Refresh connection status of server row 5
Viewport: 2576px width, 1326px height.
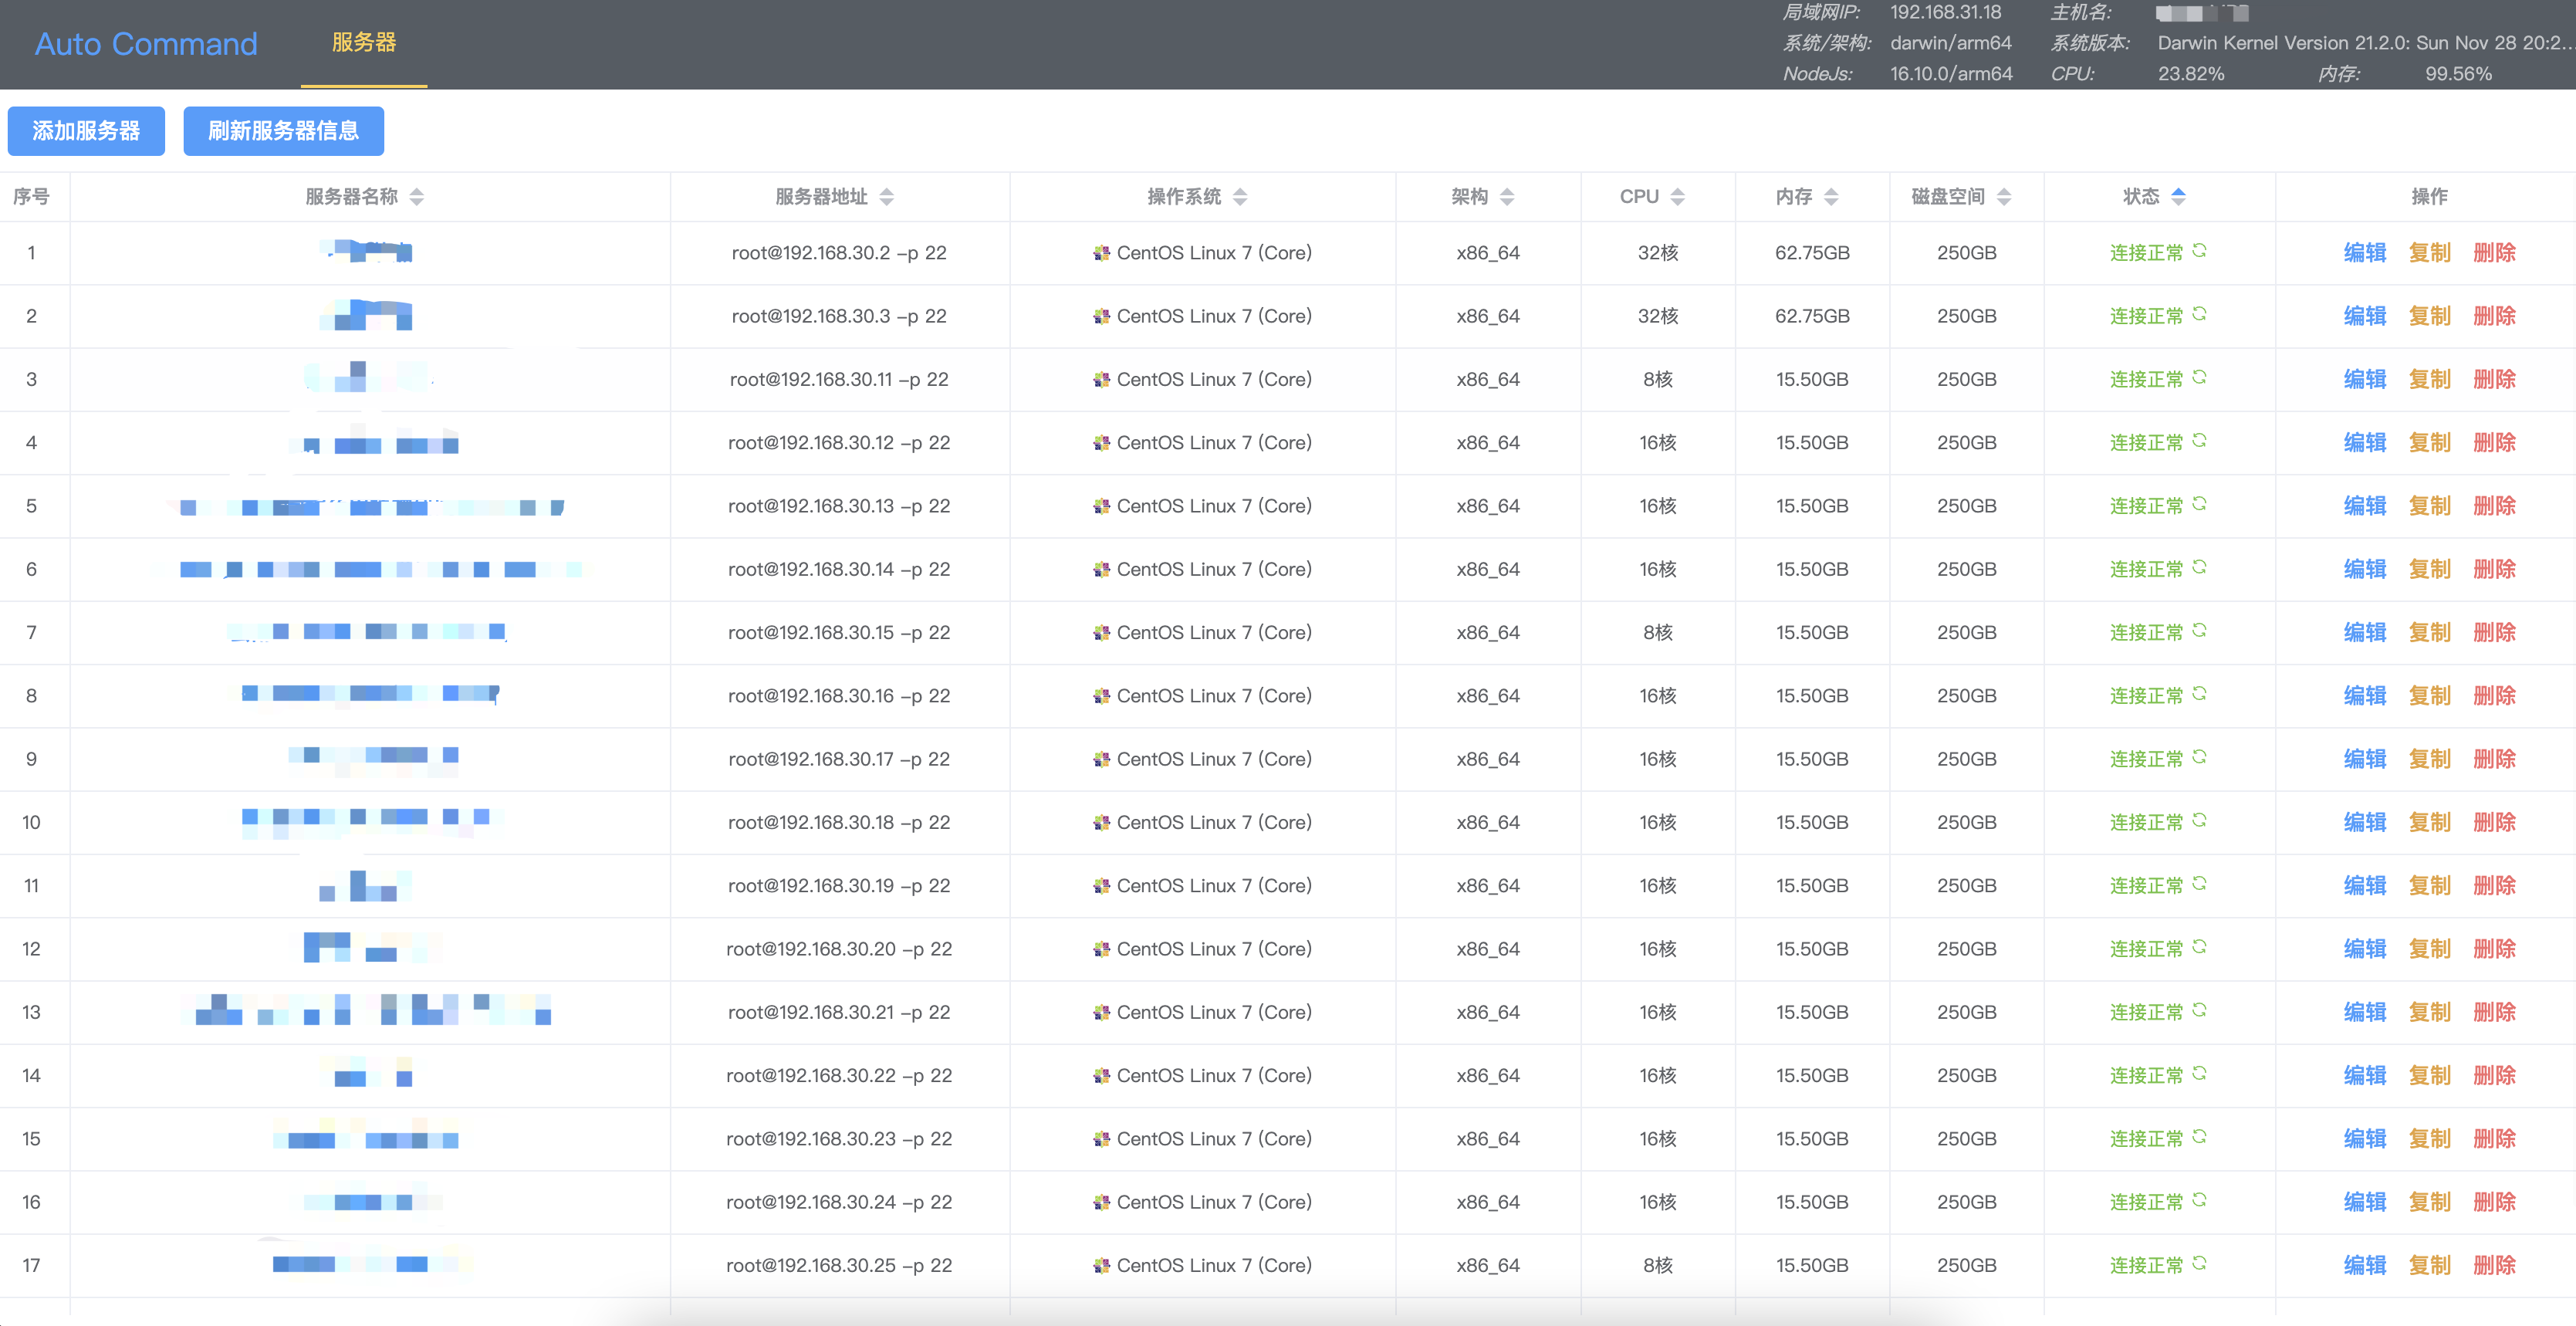tap(2199, 504)
